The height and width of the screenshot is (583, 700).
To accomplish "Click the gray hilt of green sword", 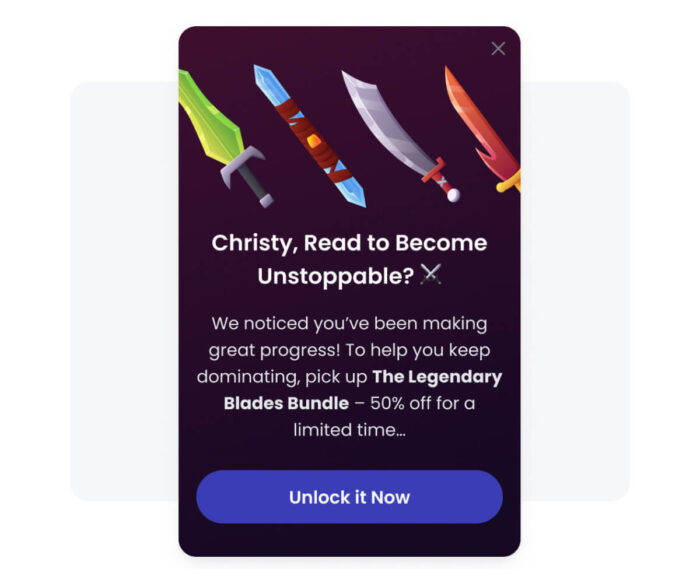I will pos(246,175).
